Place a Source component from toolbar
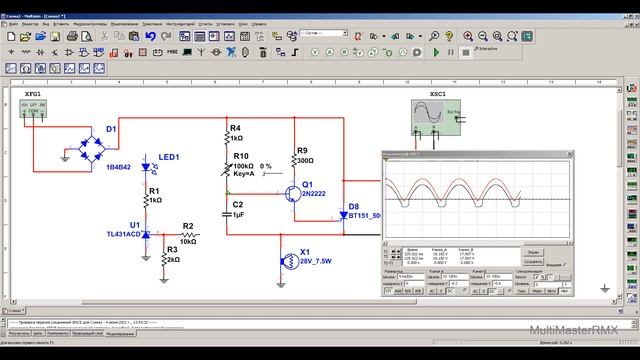Image resolution: width=640 pixels, height=360 pixels. (11, 52)
